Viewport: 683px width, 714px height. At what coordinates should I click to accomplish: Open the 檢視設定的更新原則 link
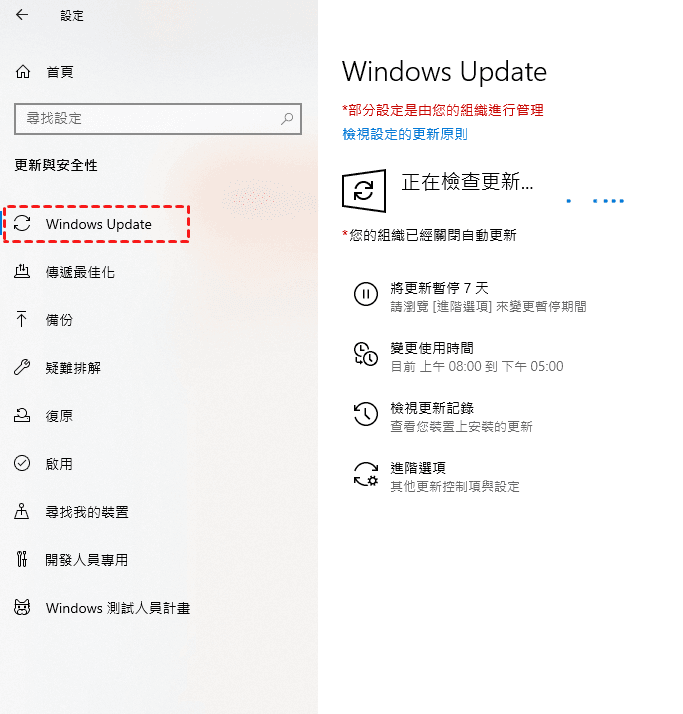pyautogui.click(x=405, y=134)
